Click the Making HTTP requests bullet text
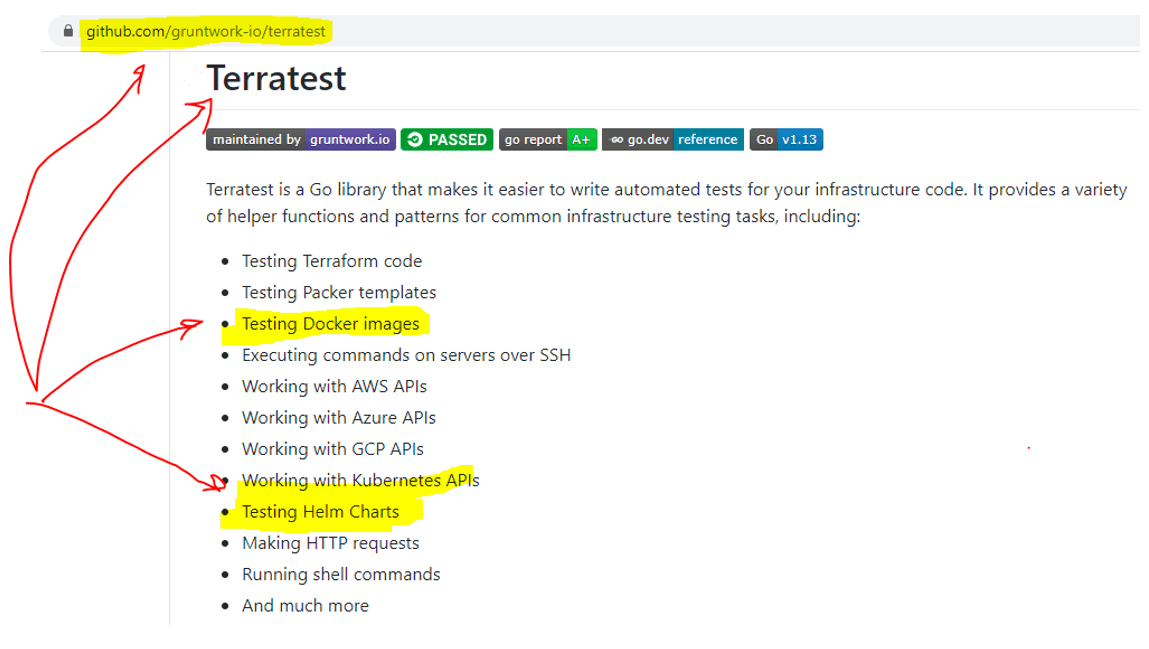This screenshot has height=649, width=1149. pos(330,543)
